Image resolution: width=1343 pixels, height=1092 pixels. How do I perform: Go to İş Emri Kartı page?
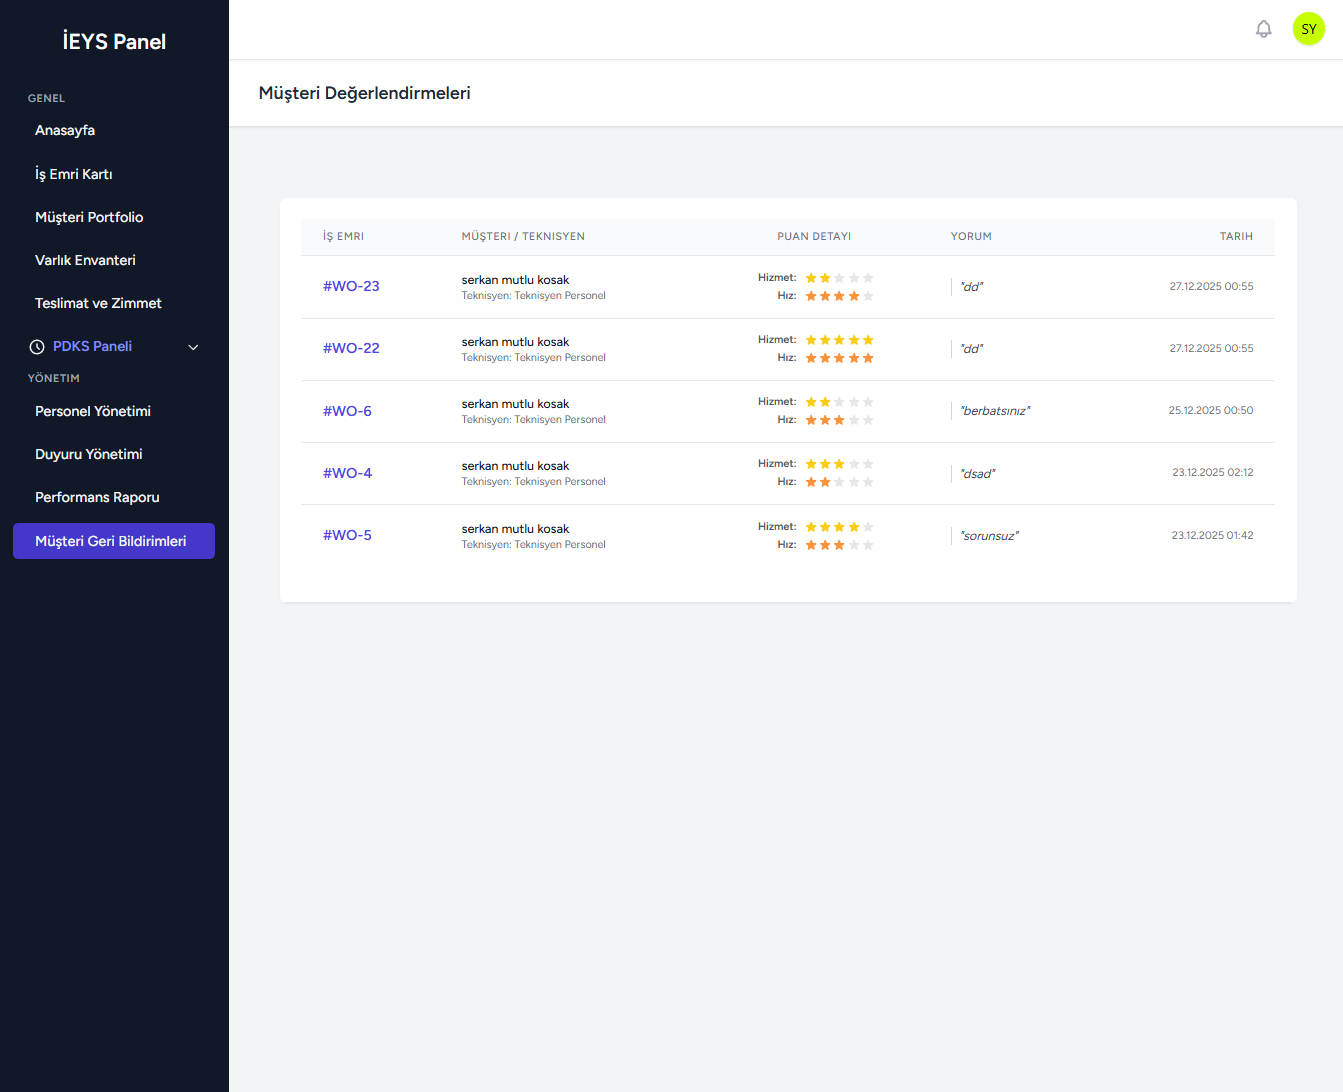pos(74,174)
